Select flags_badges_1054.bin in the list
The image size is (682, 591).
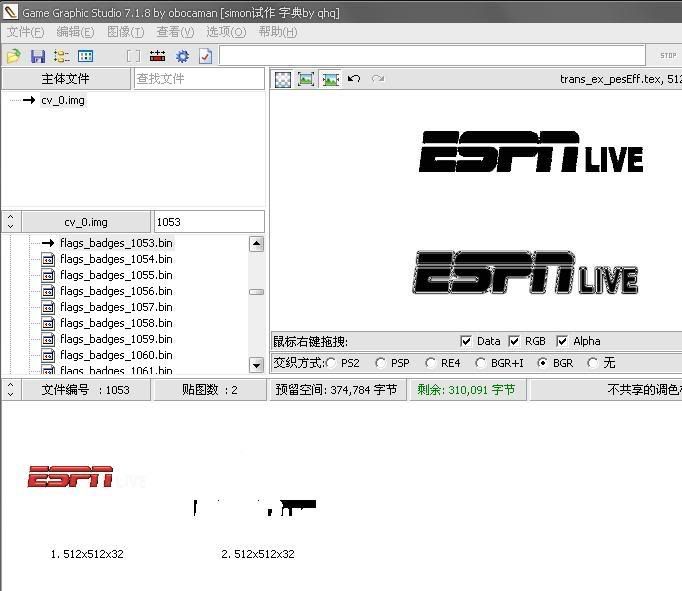(116, 259)
